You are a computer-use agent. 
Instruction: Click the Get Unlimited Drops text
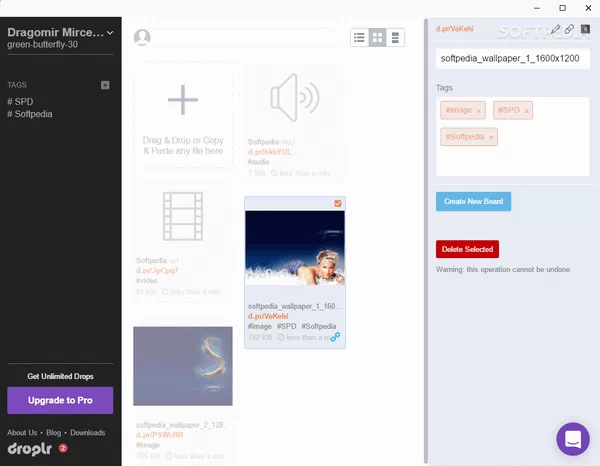coord(60,376)
